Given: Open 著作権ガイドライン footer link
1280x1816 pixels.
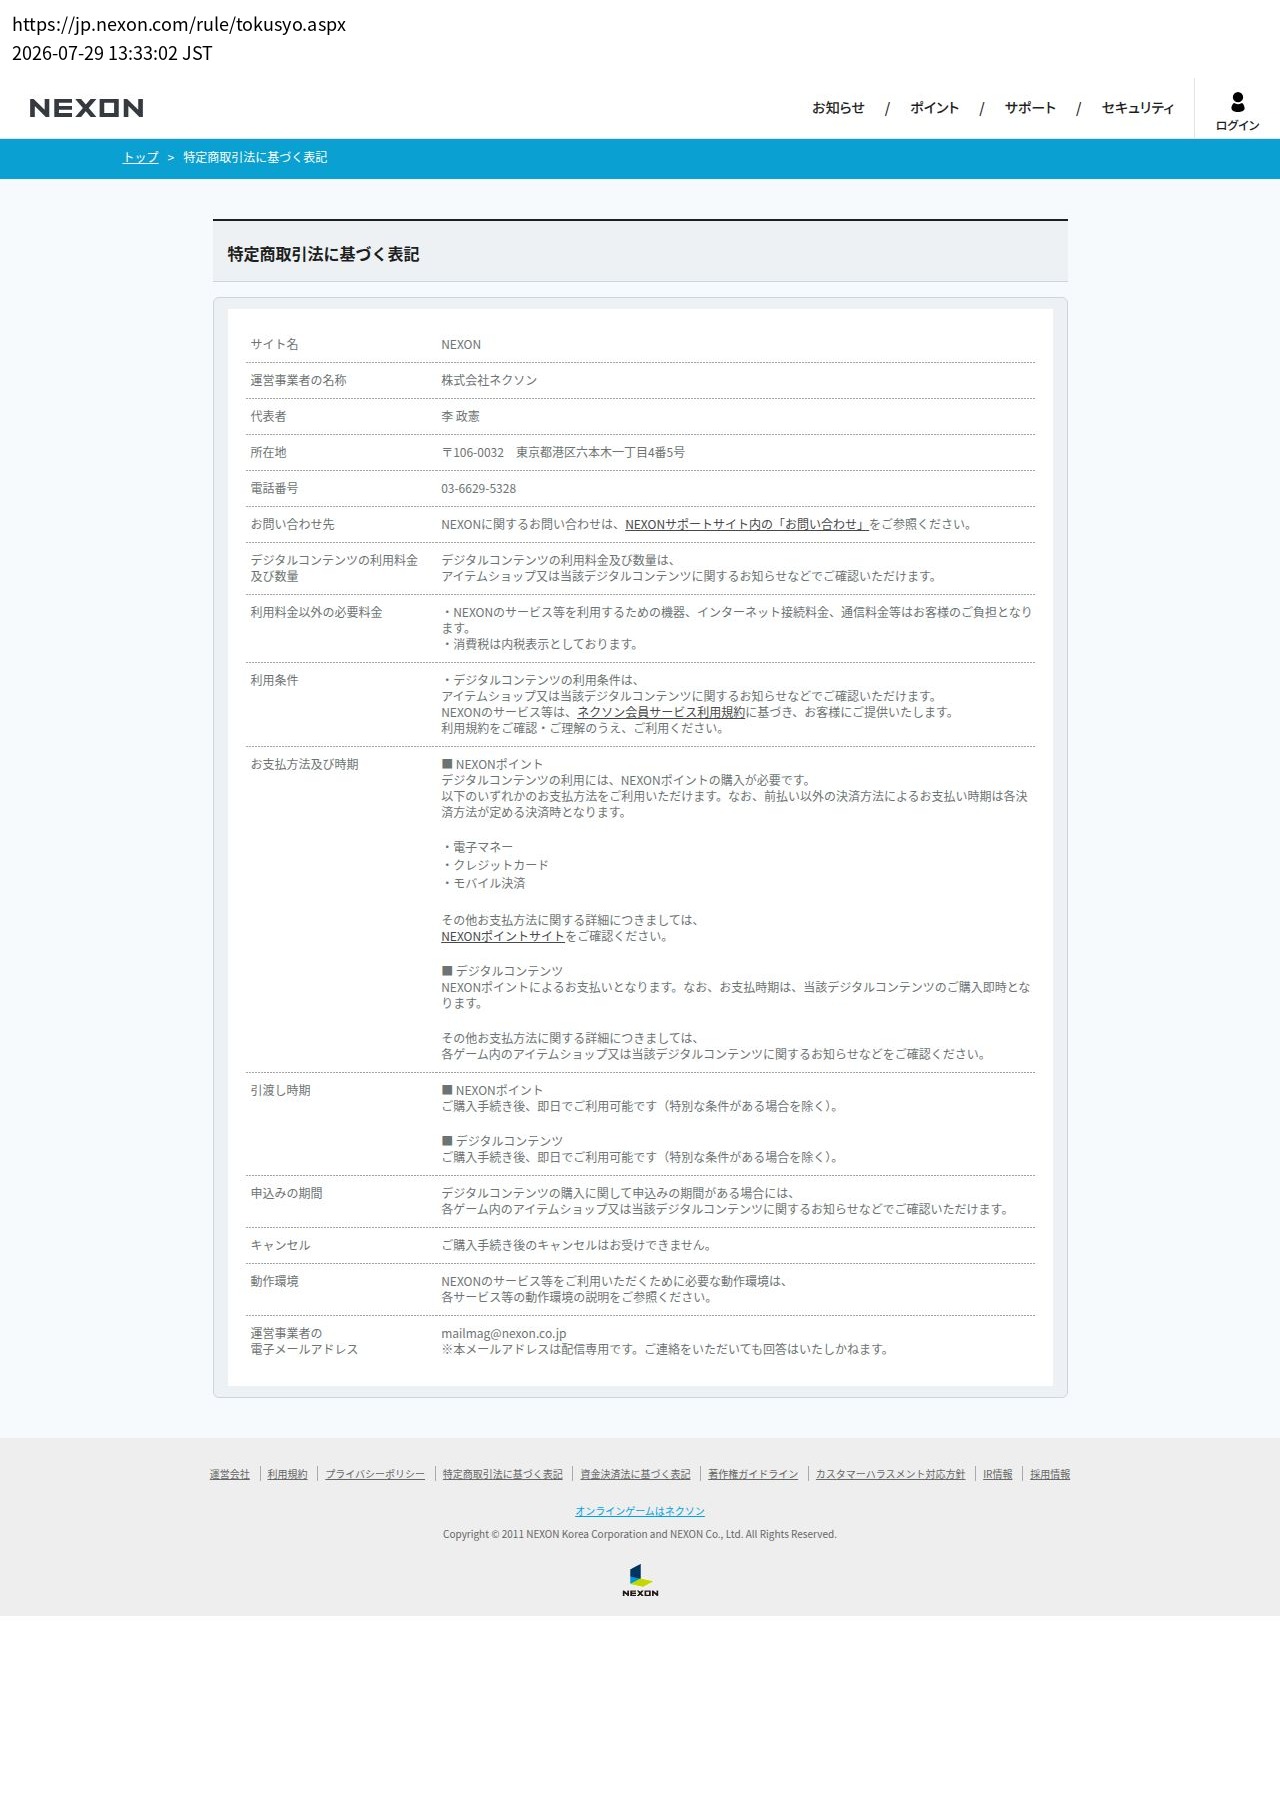Looking at the screenshot, I should [x=753, y=1475].
